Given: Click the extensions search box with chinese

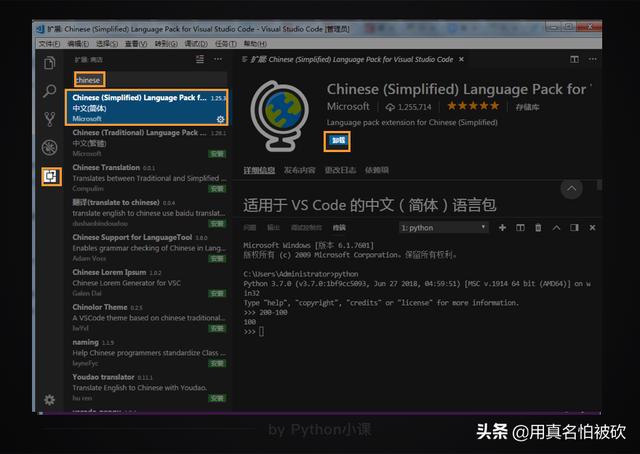Looking at the screenshot, I should tap(150, 80).
